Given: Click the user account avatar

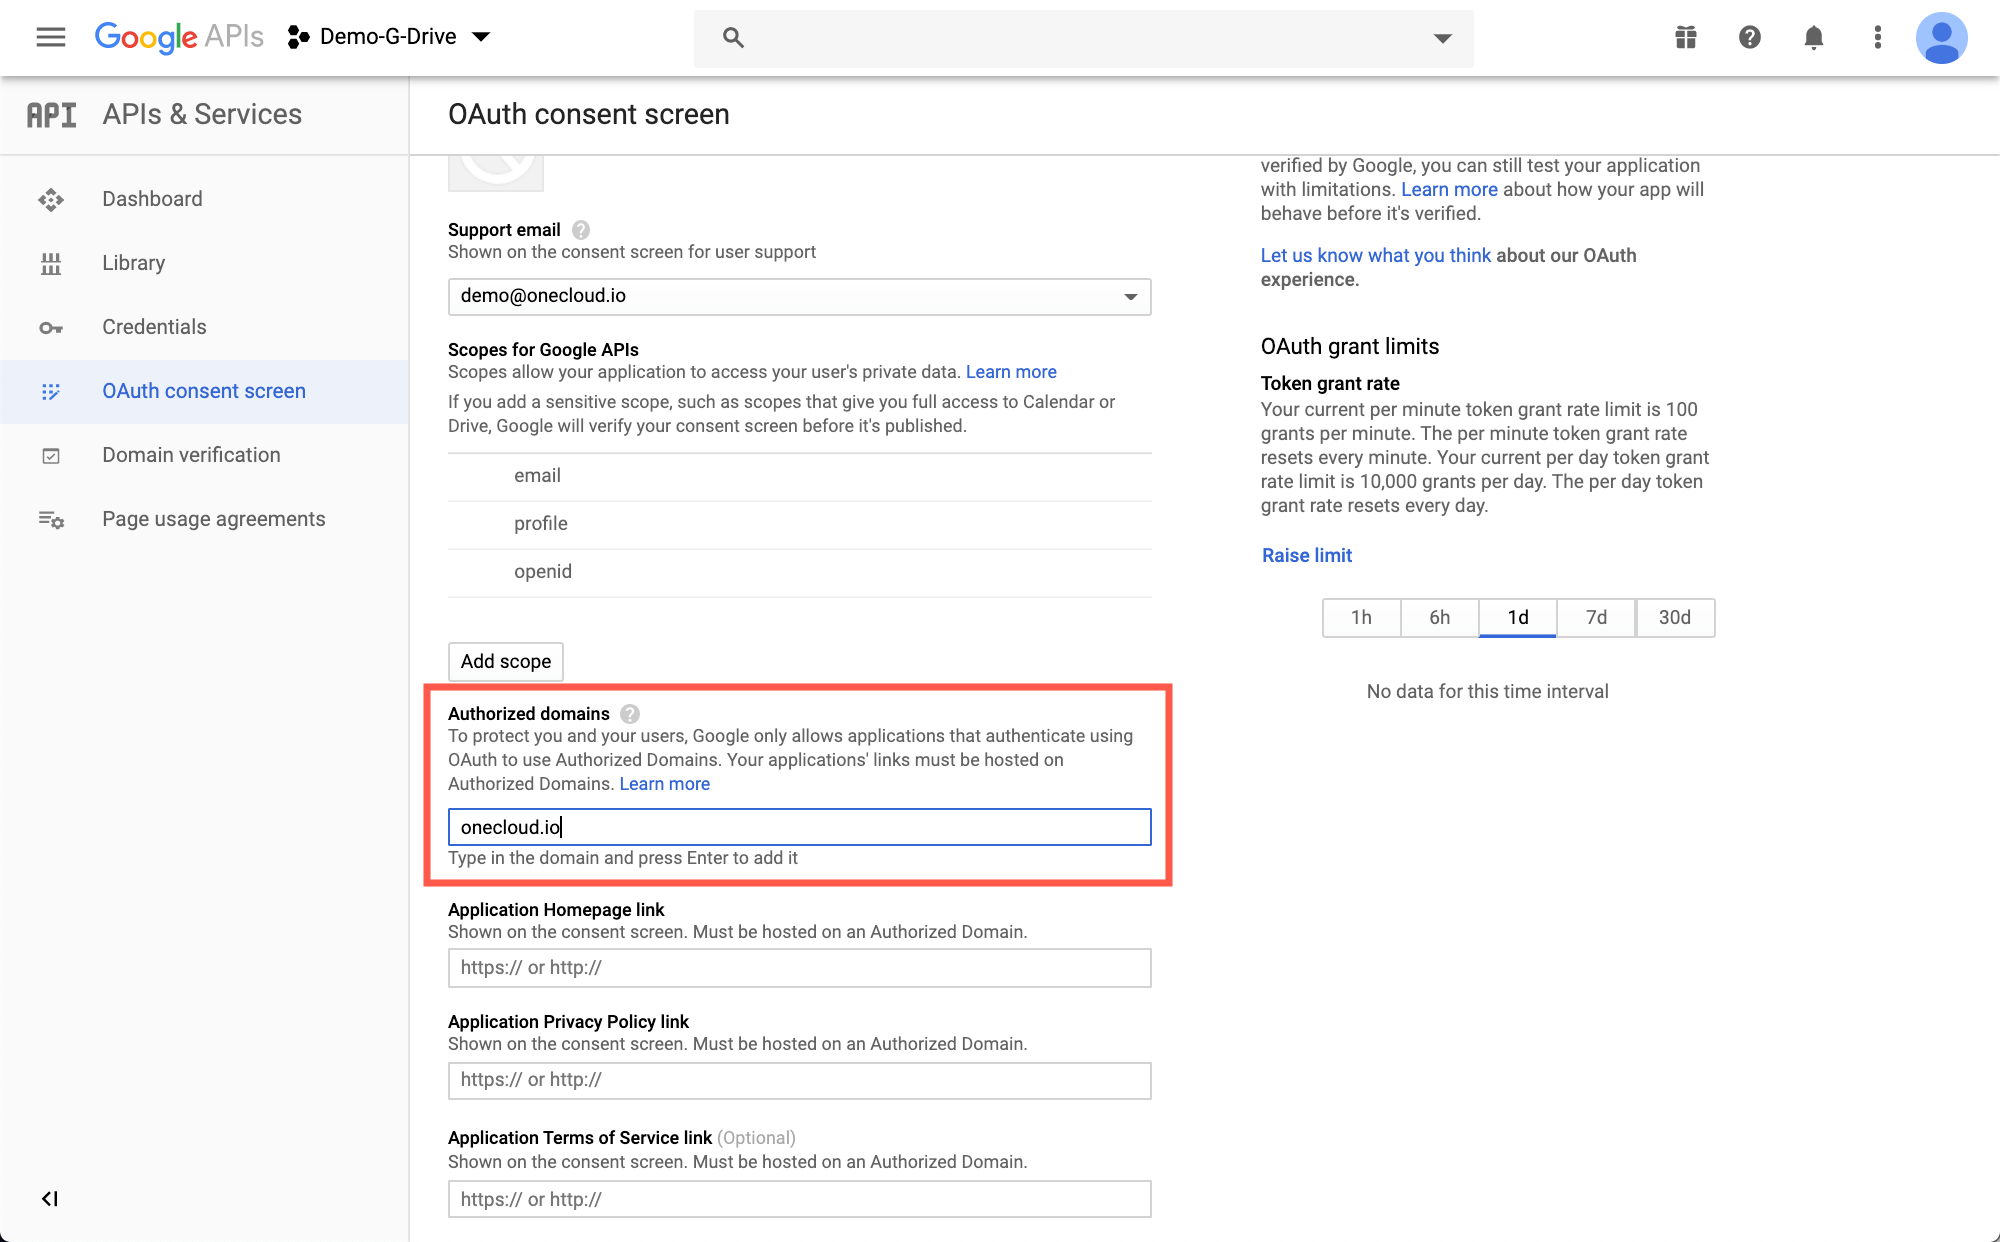Looking at the screenshot, I should (x=1941, y=37).
